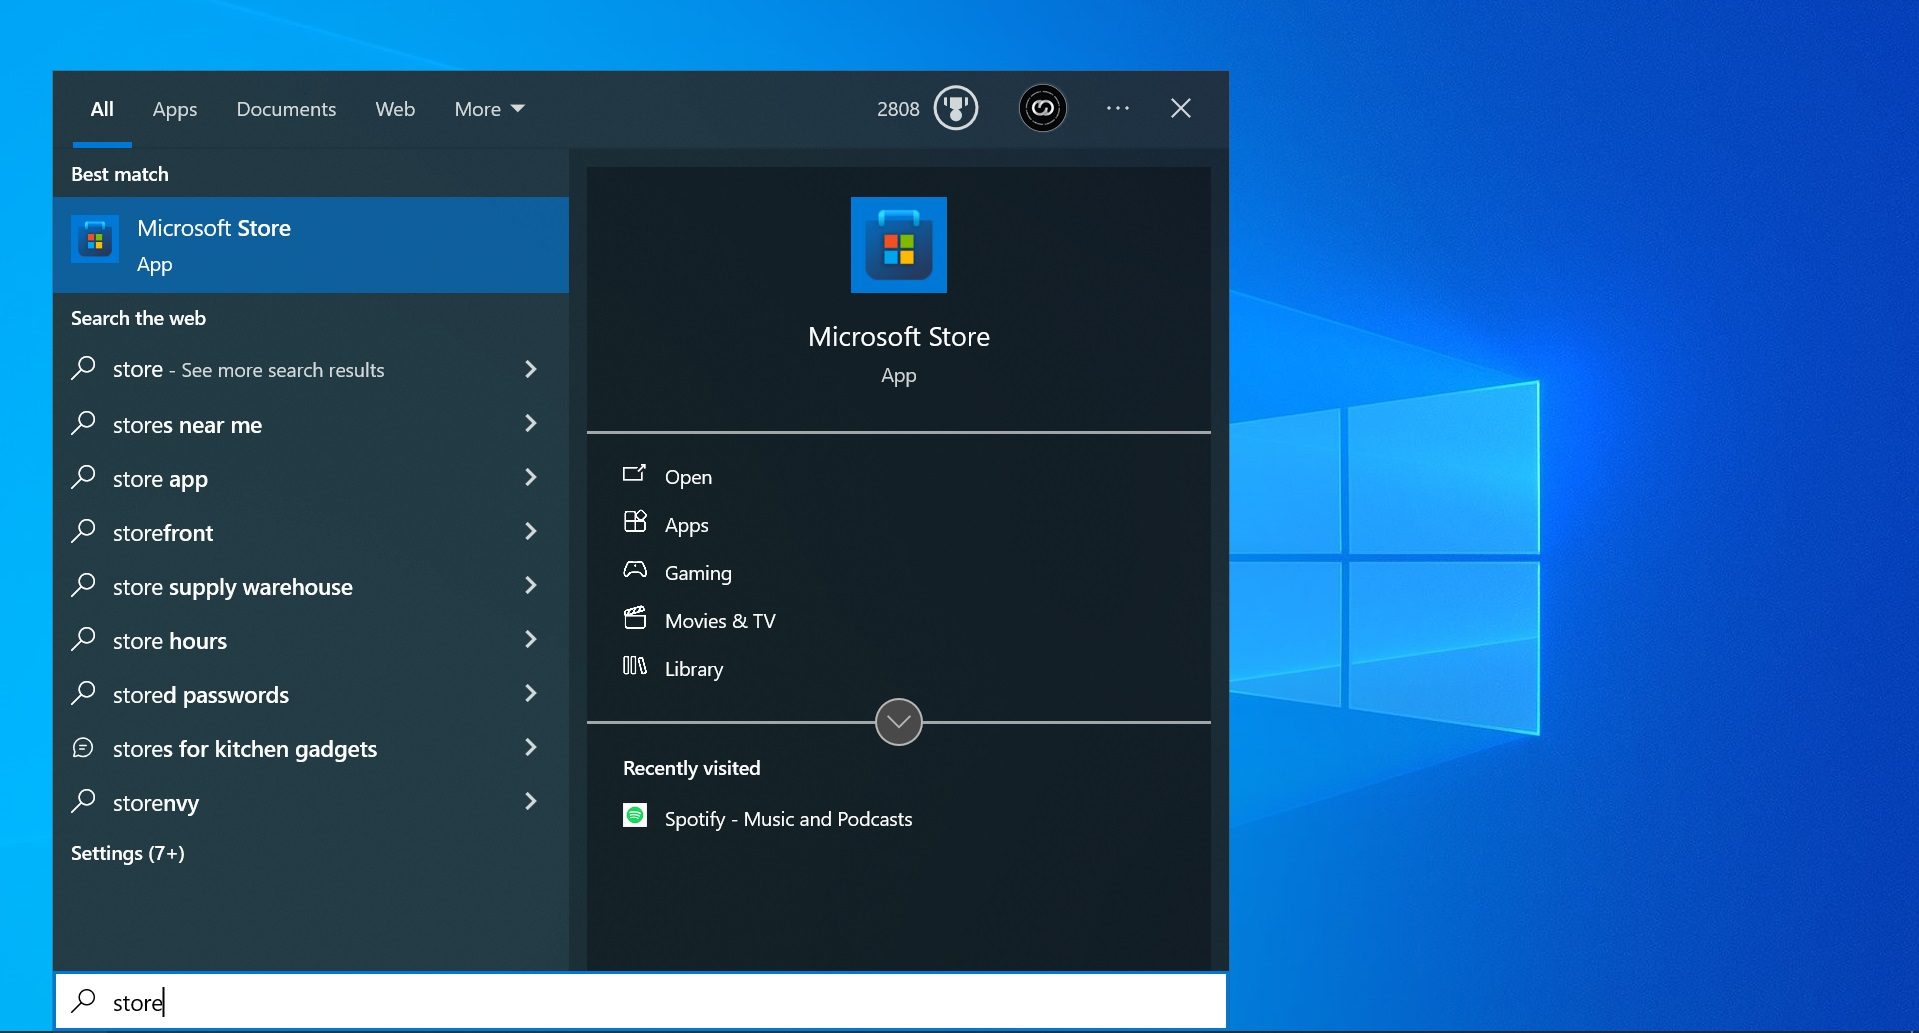
Task: Open the More dropdown filter
Action: coord(489,109)
